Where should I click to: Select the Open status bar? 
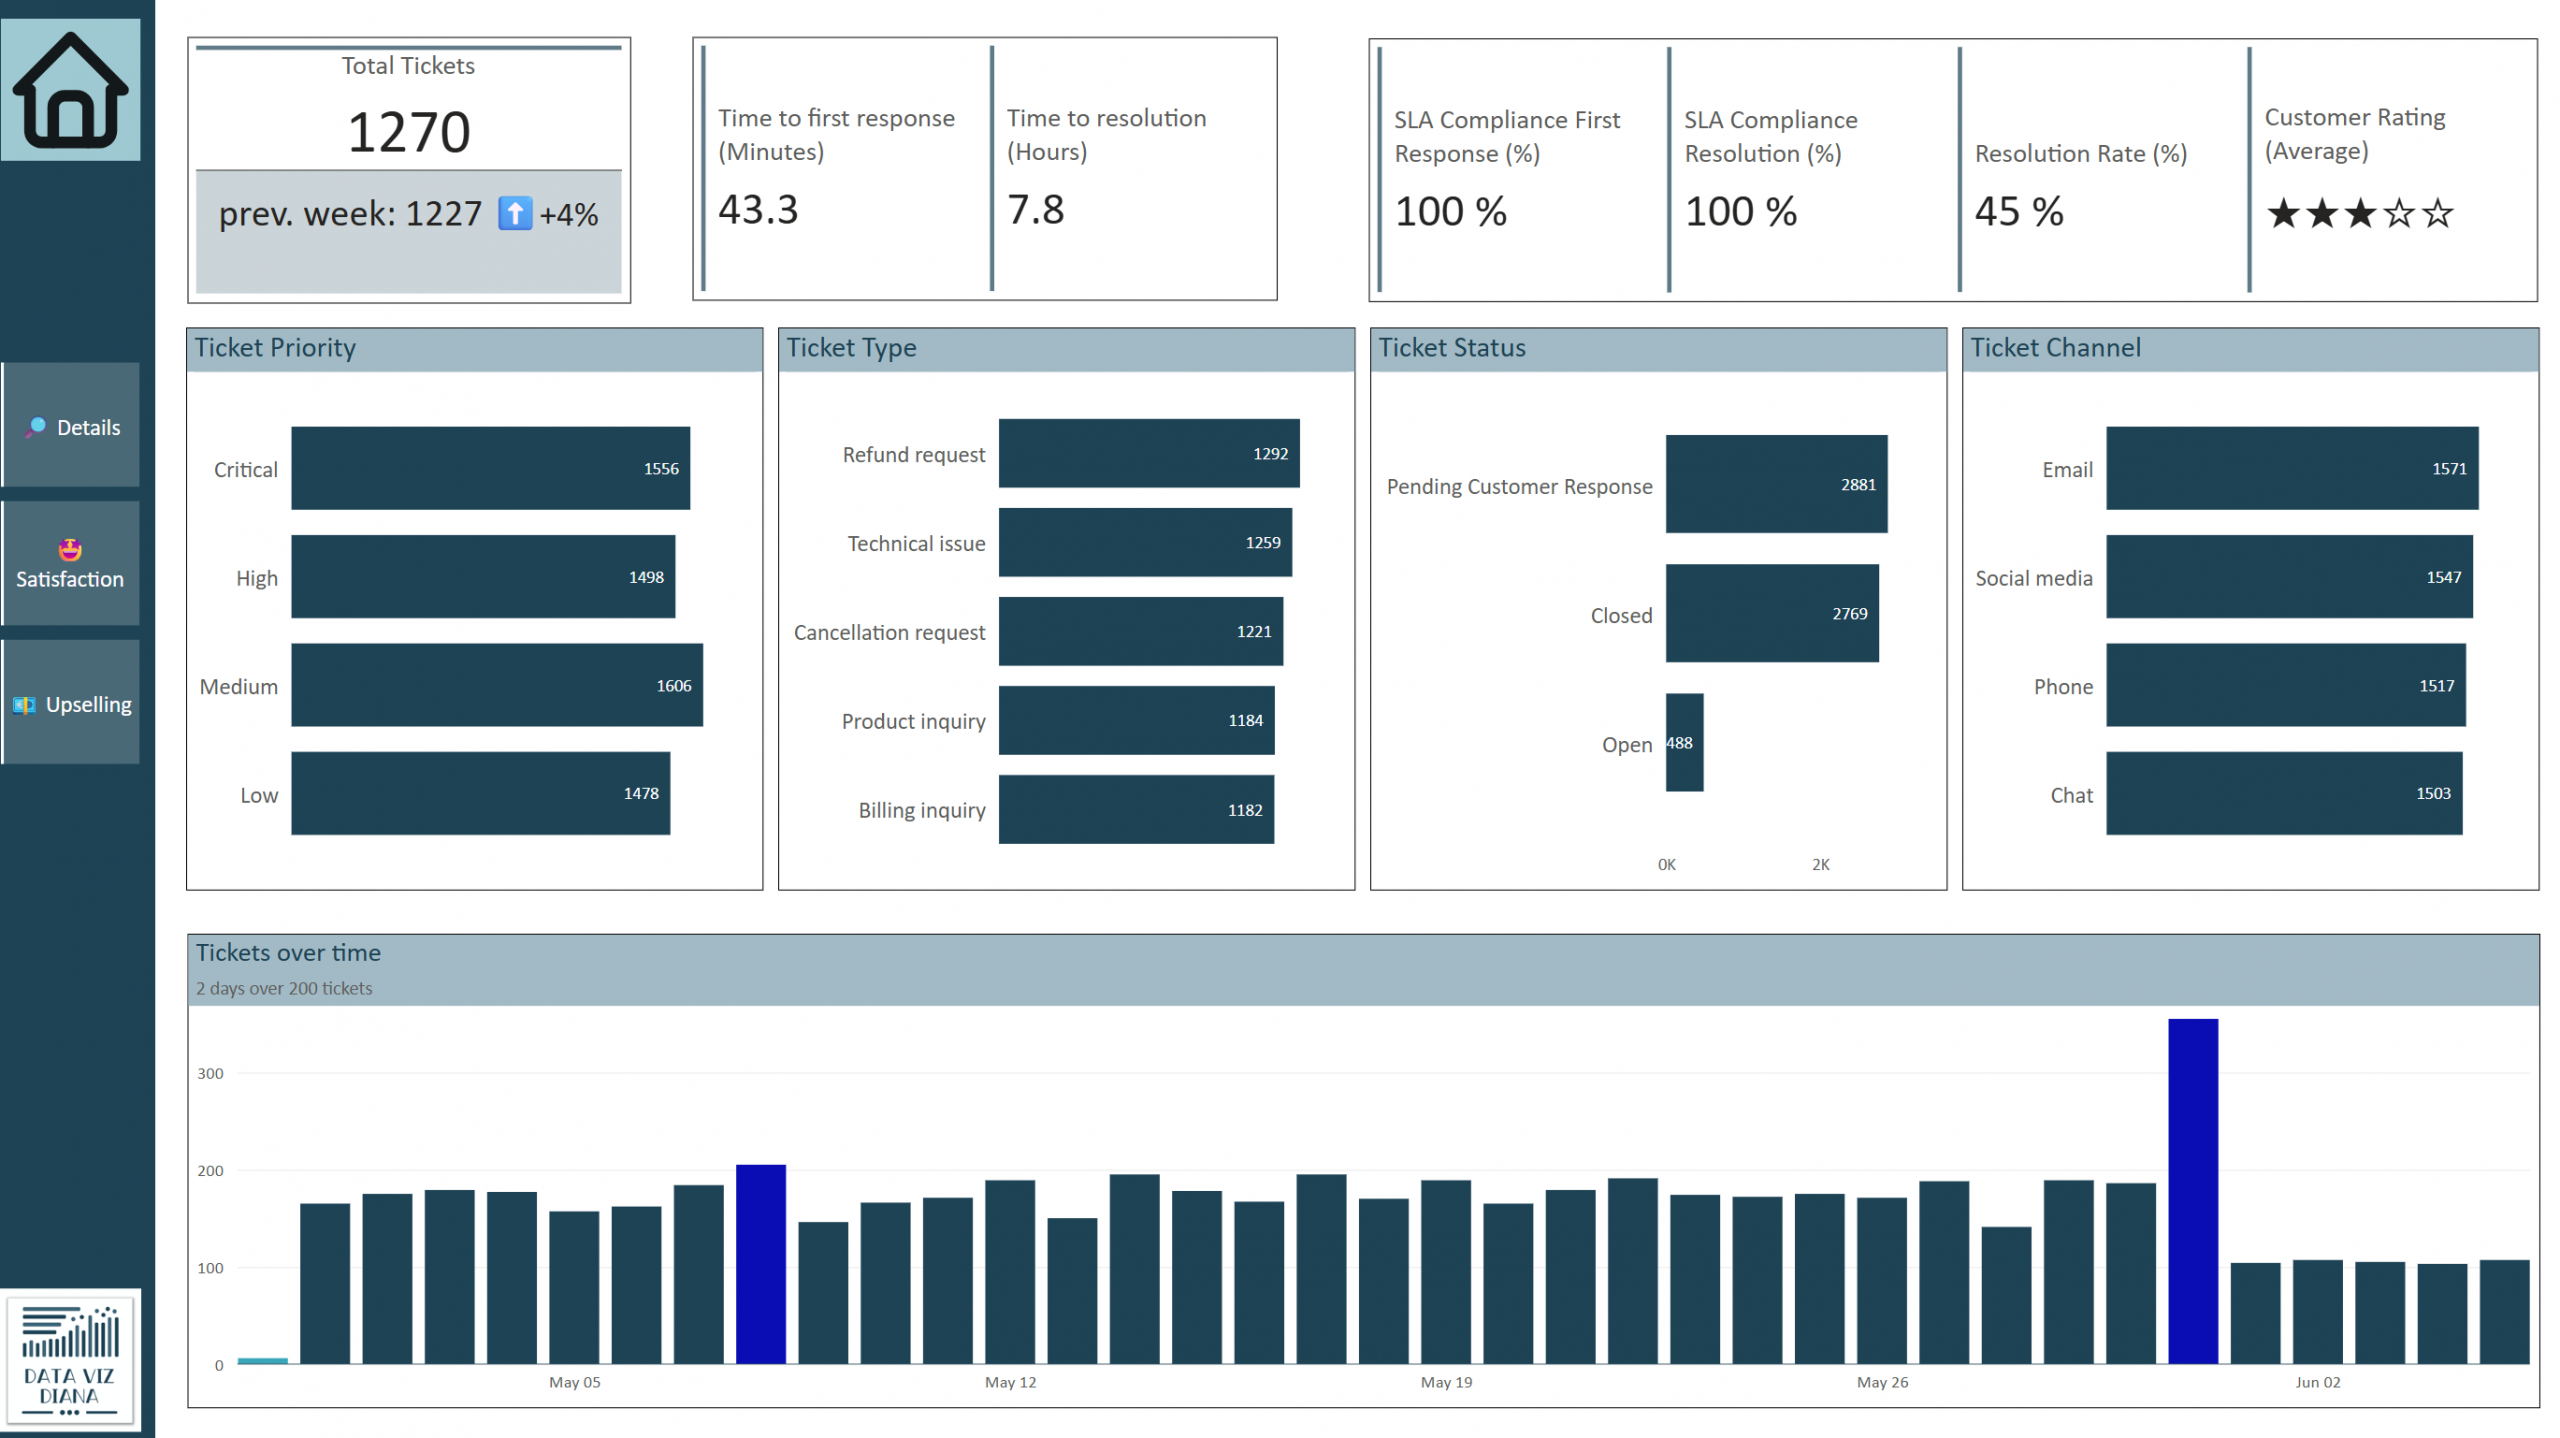1683,743
